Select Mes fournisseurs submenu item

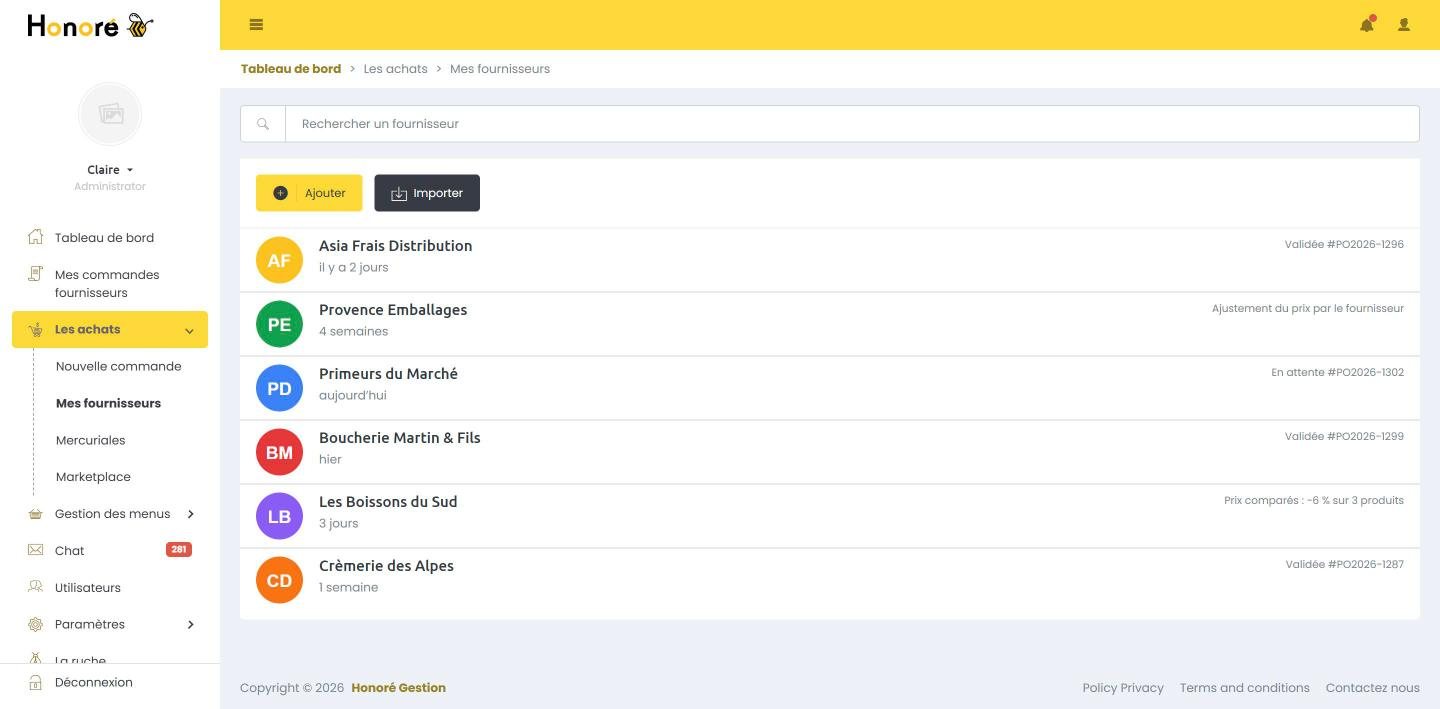pos(108,403)
